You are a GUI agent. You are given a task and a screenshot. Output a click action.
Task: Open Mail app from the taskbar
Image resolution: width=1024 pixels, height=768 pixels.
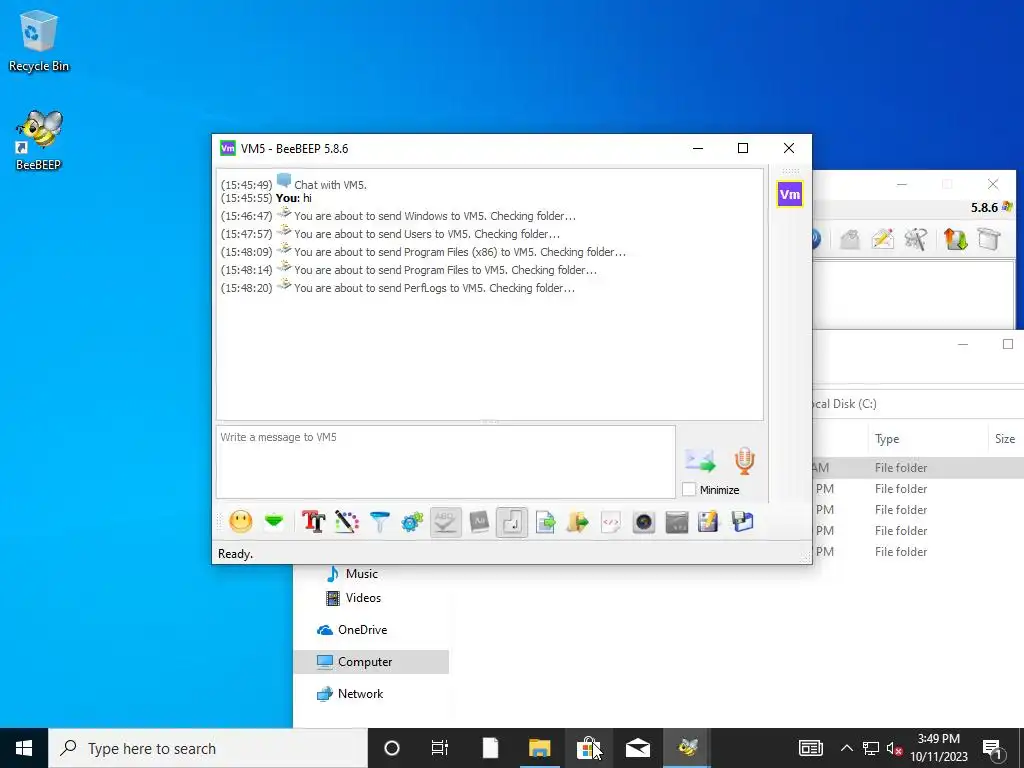point(637,748)
